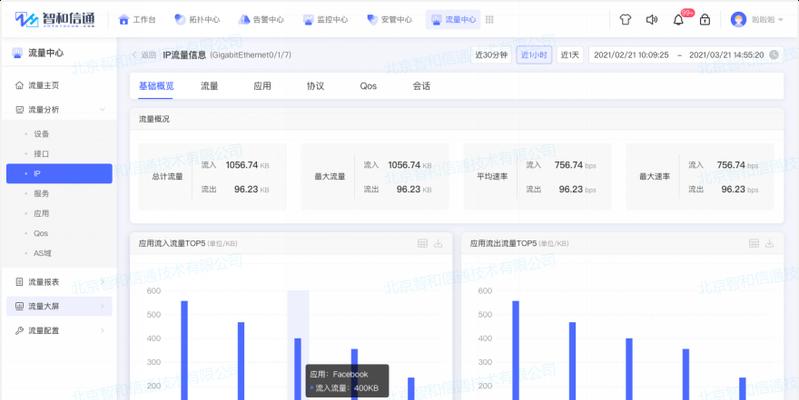Click the 流量中心 sidebar header icon
The width and height of the screenshot is (799, 400).
pyautogui.click(x=17, y=53)
